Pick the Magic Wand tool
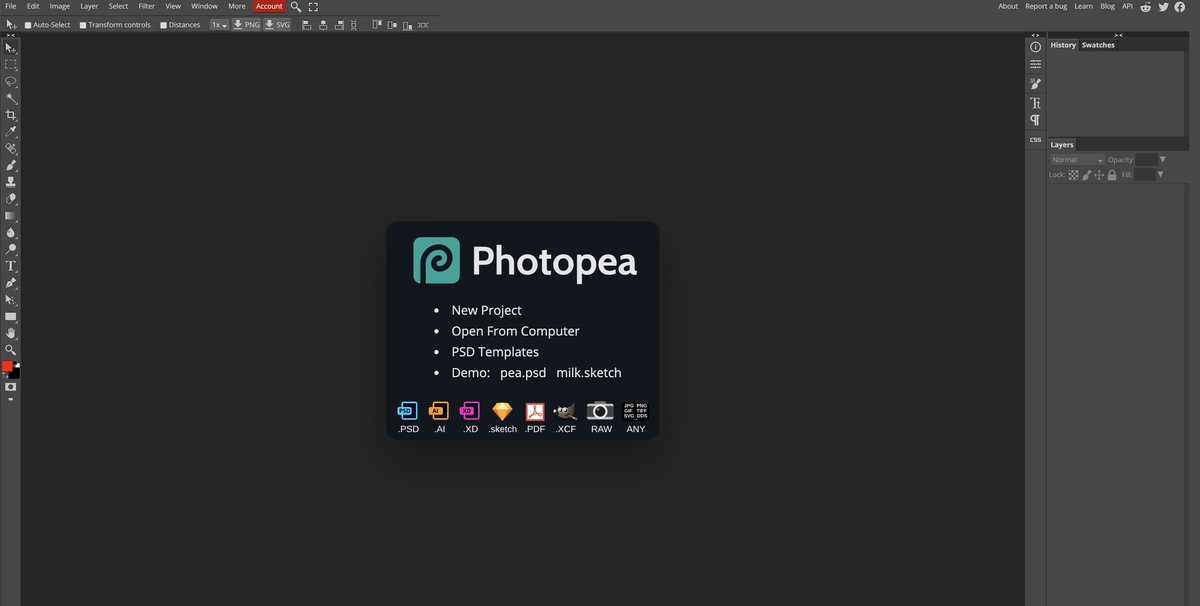Image resolution: width=1200 pixels, height=606 pixels. (x=11, y=98)
